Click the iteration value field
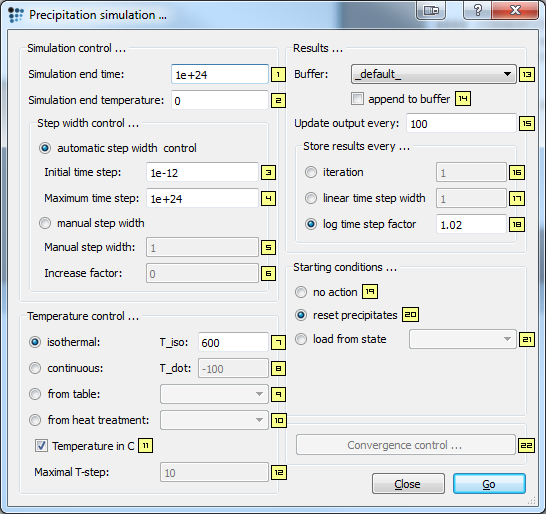The image size is (546, 514). click(471, 172)
